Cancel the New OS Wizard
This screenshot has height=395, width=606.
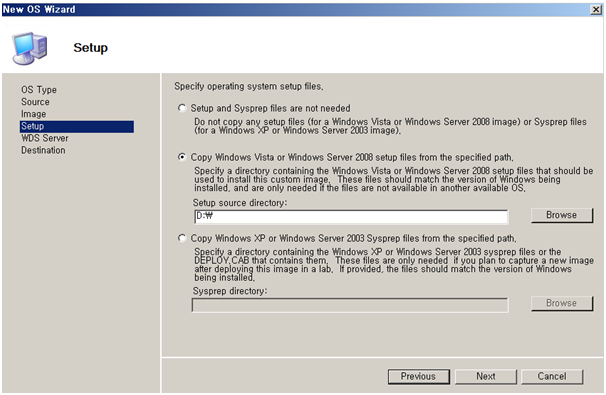pyautogui.click(x=552, y=376)
